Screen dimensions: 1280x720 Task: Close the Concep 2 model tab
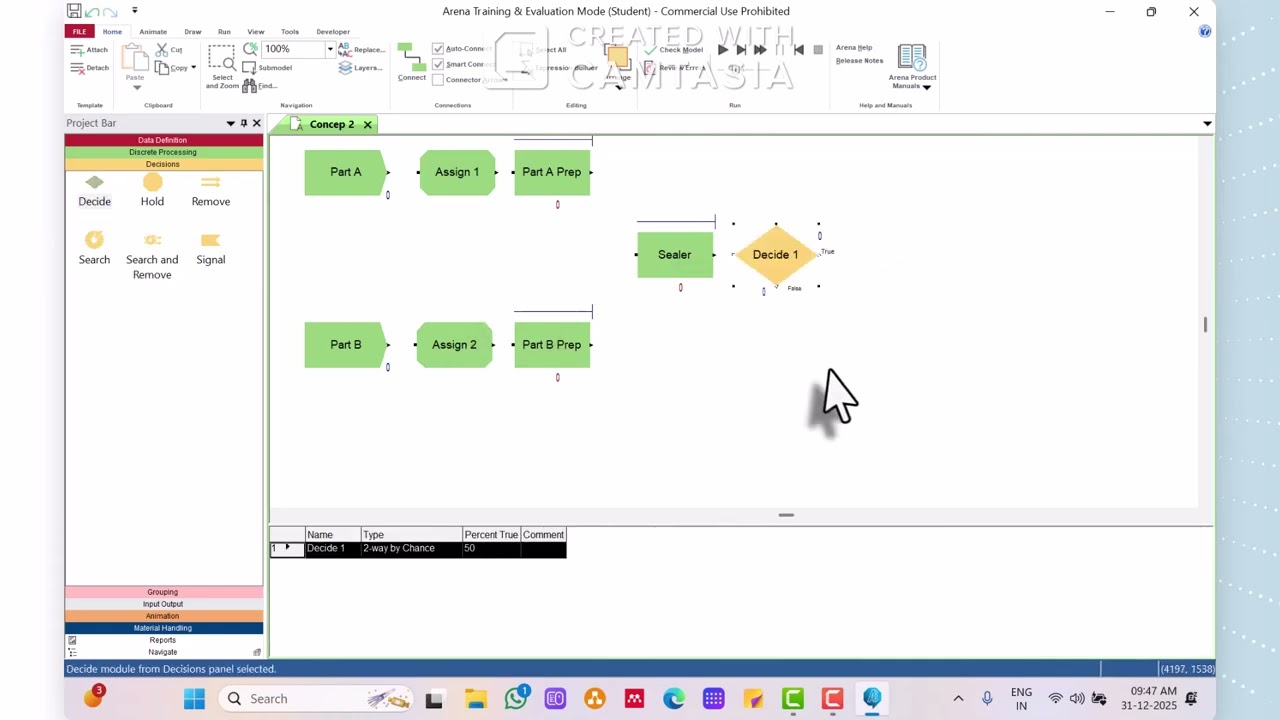click(367, 125)
